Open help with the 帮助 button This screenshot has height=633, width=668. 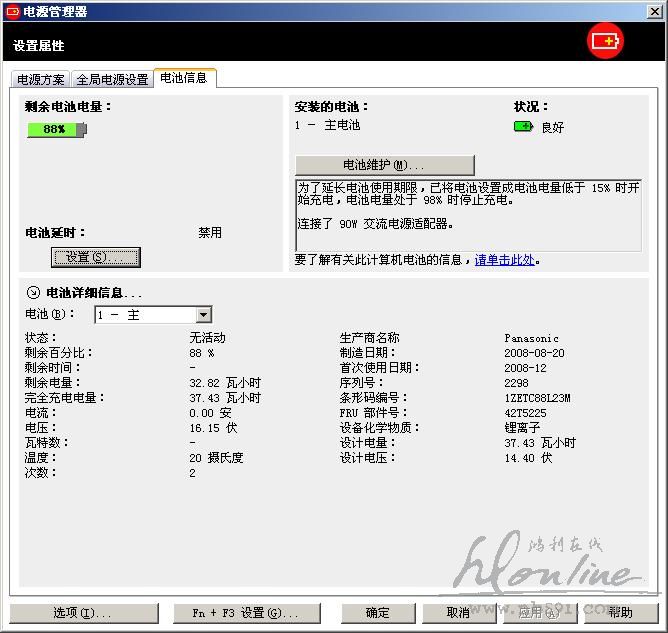pos(620,613)
